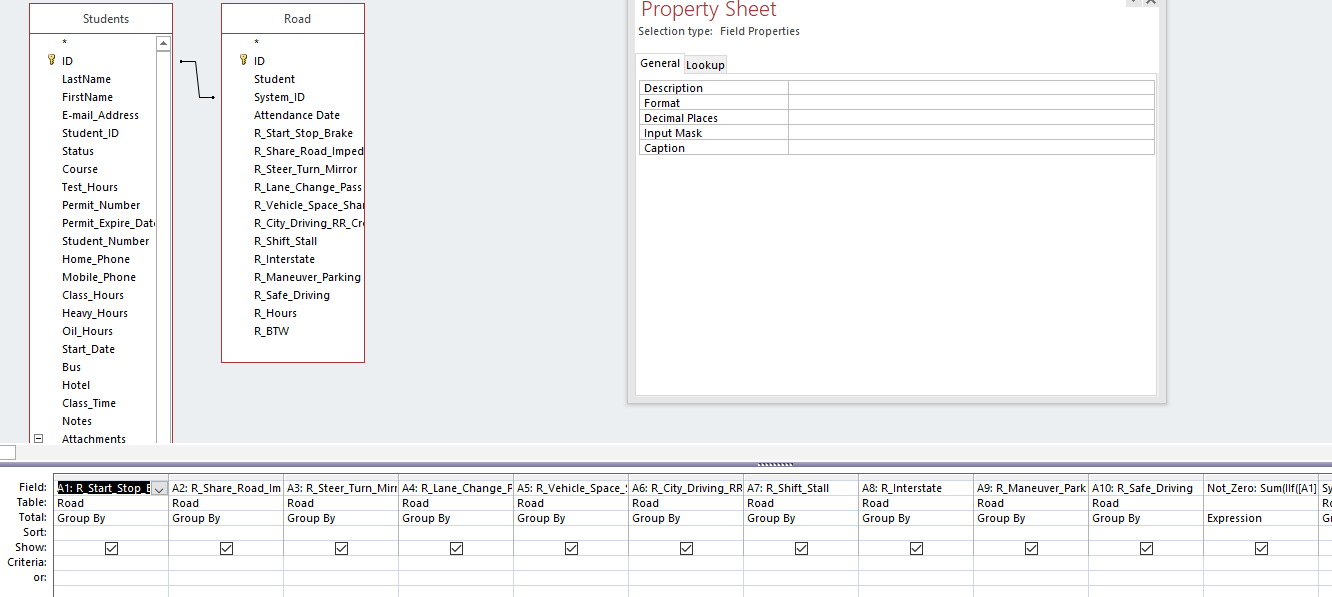
Task: Click the Students table title bar
Action: (101, 19)
